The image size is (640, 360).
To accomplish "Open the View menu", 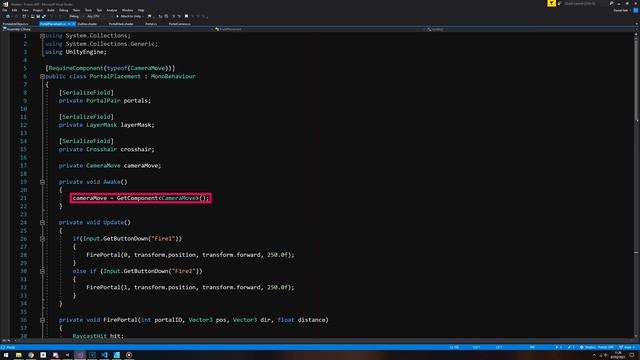I will point(25,10).
